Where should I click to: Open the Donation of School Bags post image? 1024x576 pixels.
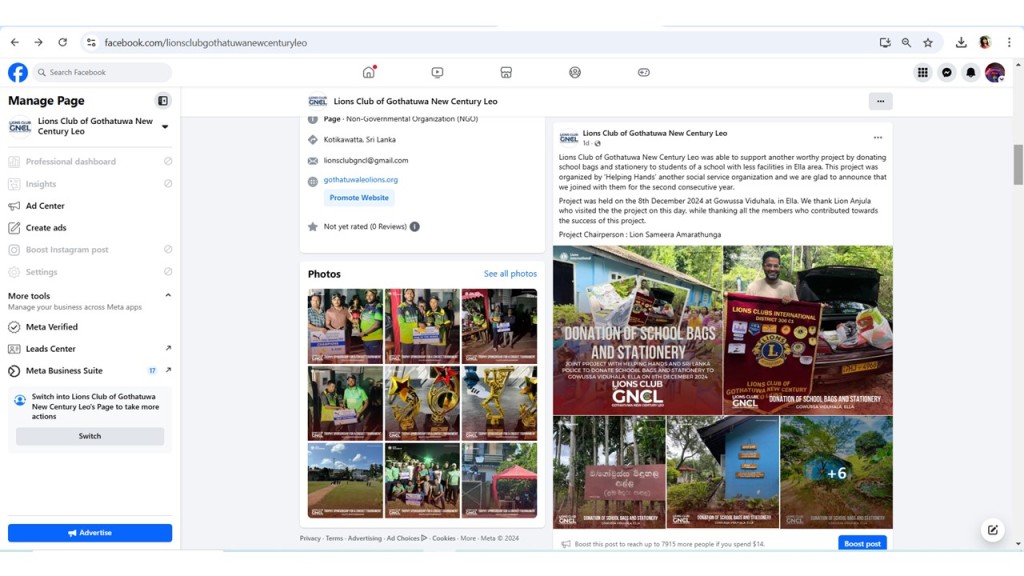click(x=637, y=330)
